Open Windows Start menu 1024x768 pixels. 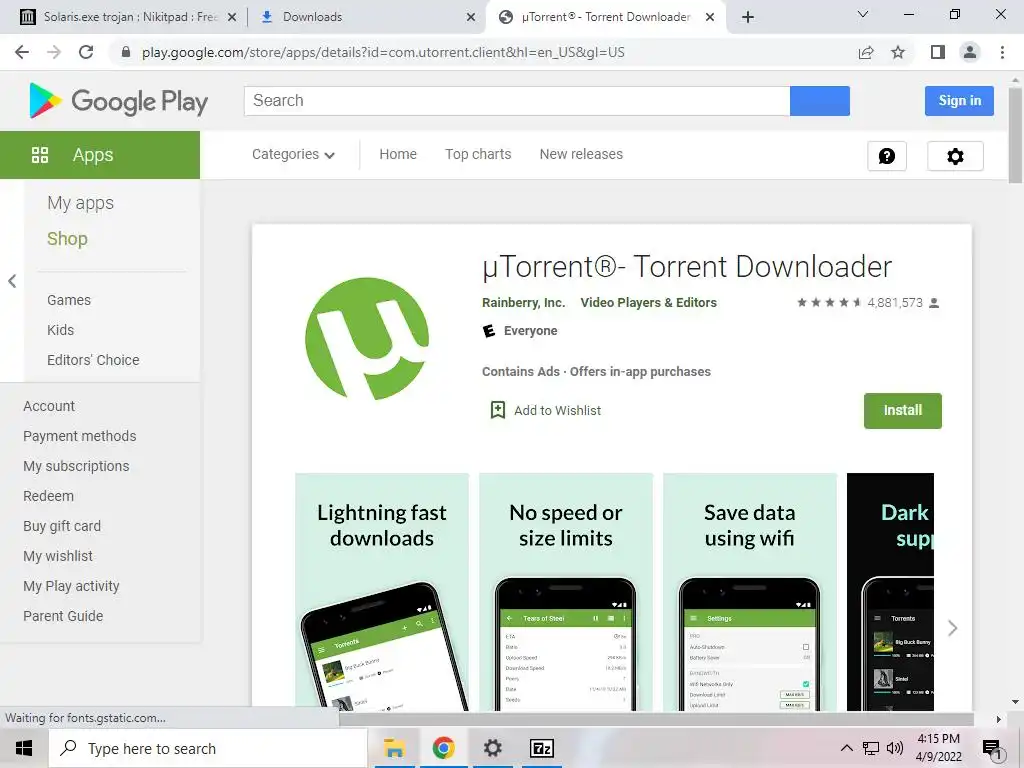click(24, 748)
